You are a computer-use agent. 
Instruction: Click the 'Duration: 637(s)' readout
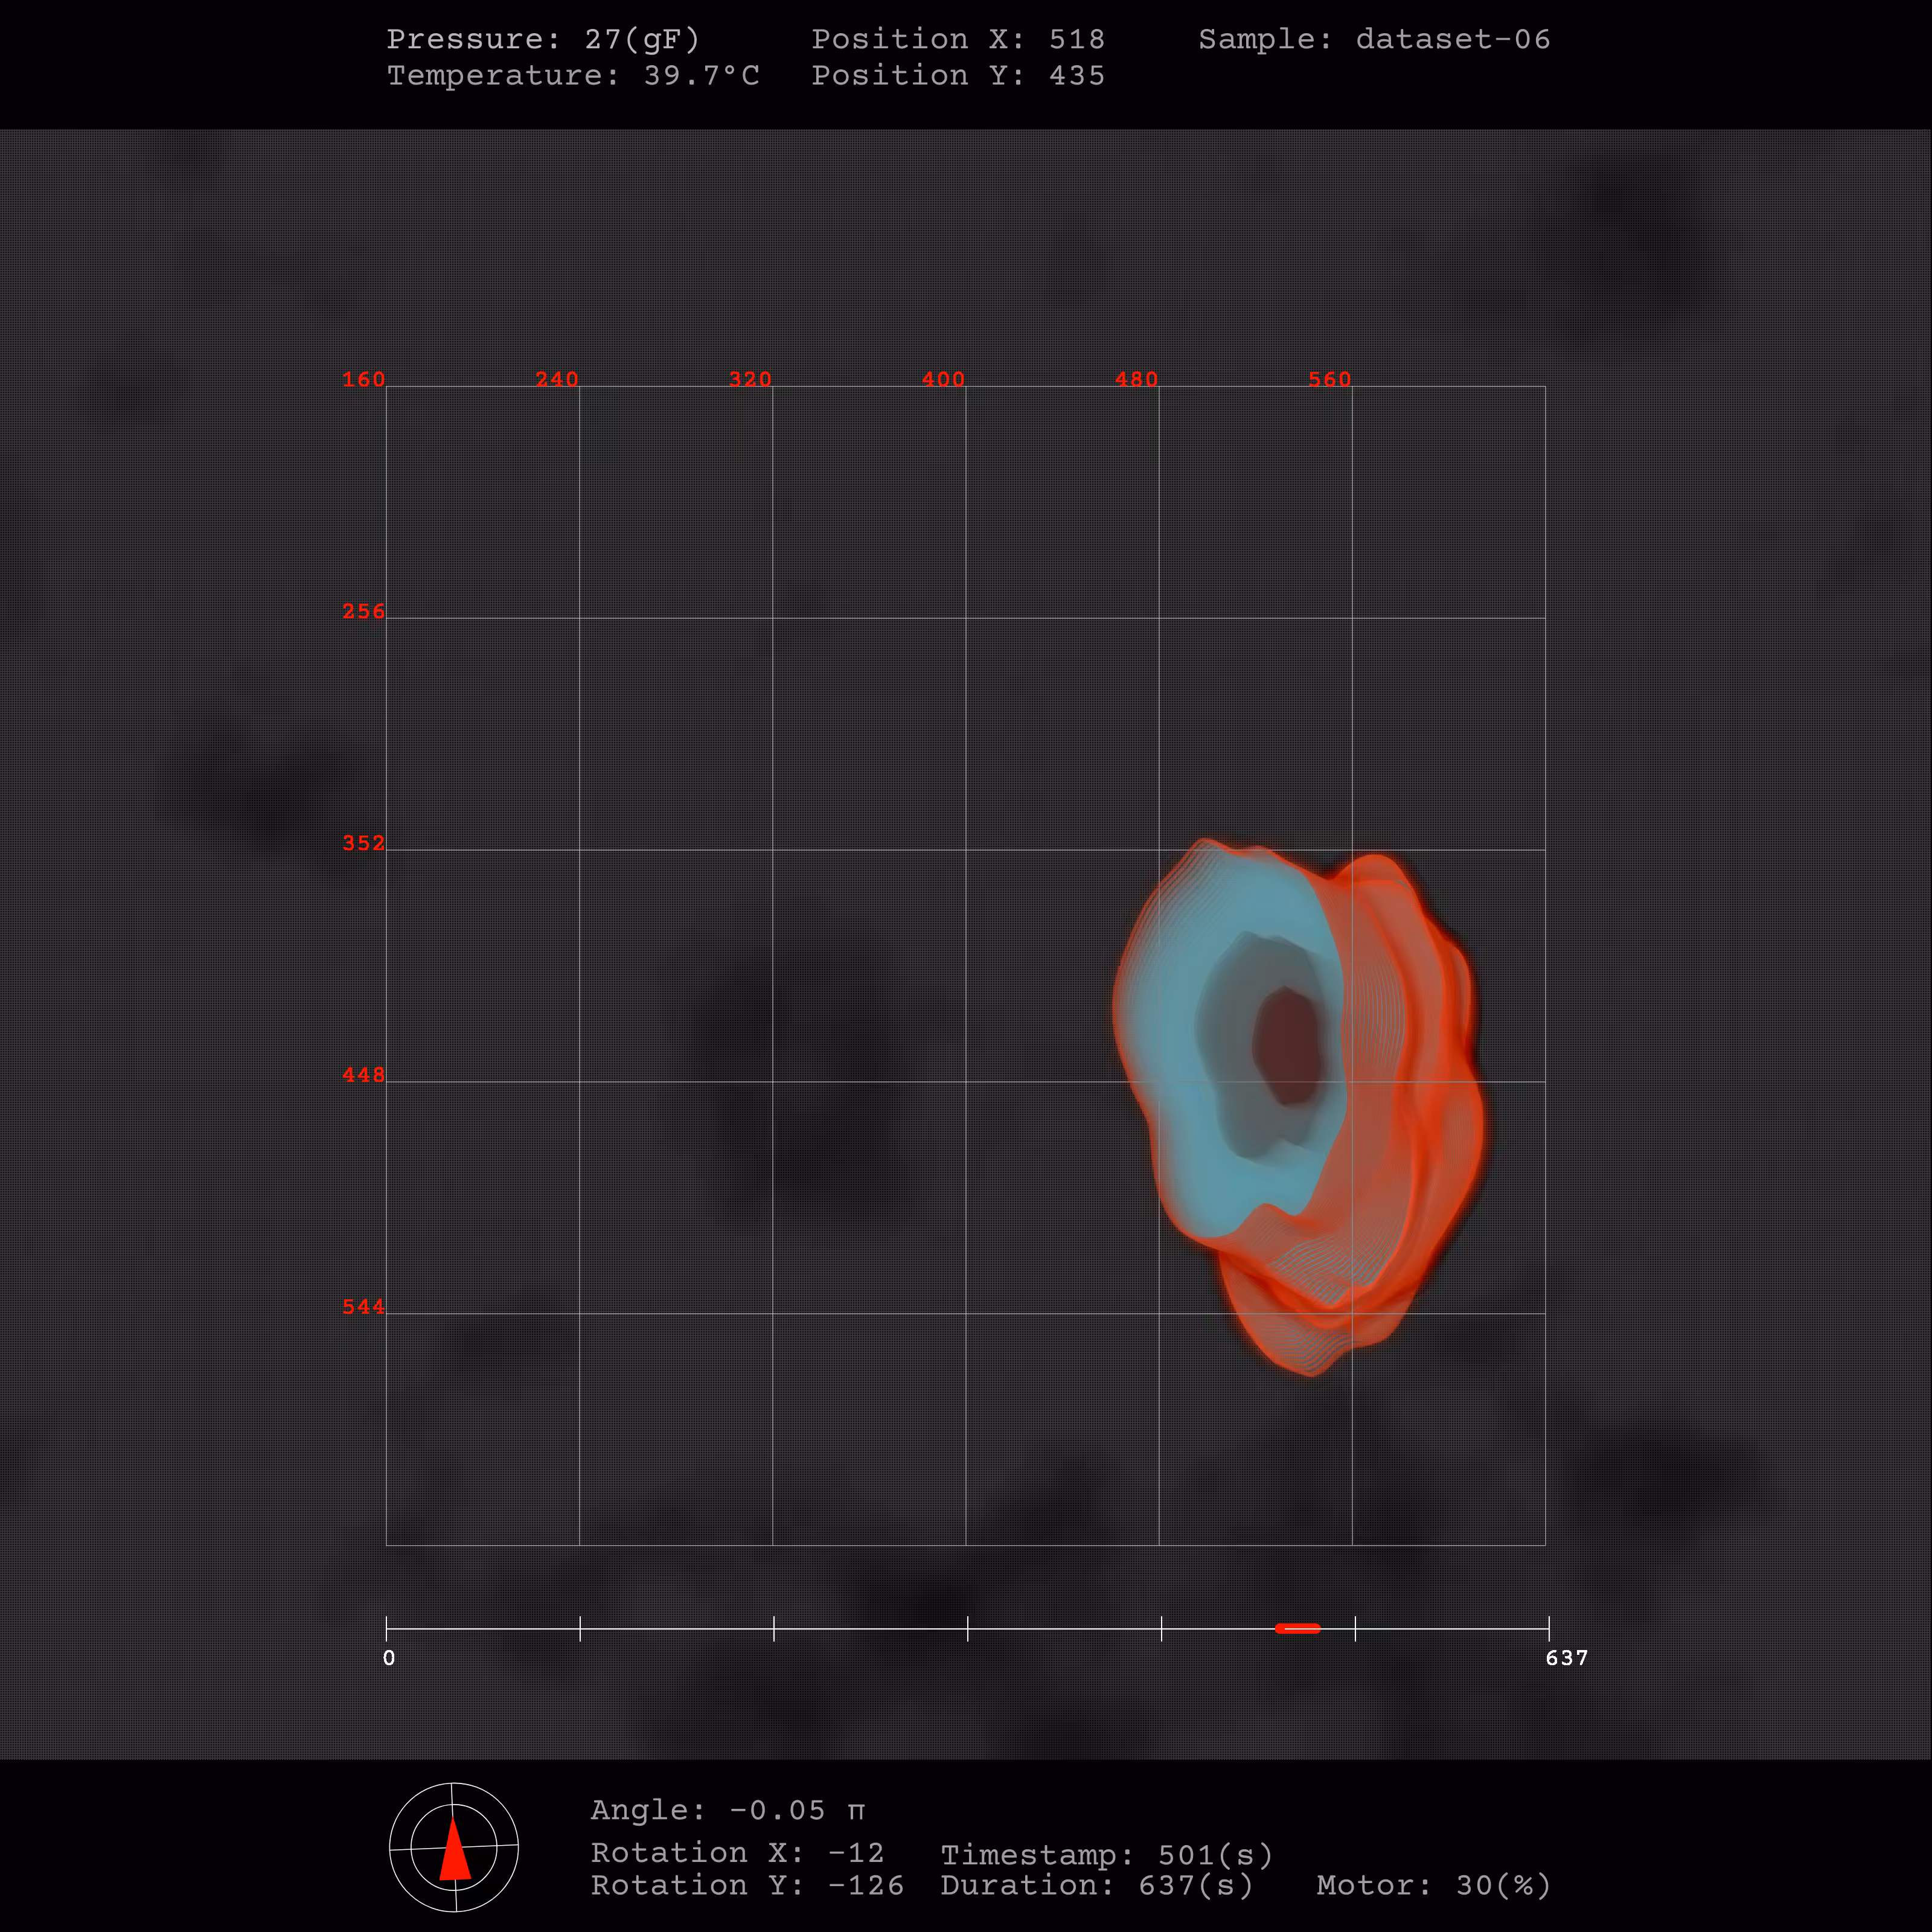click(1097, 1885)
